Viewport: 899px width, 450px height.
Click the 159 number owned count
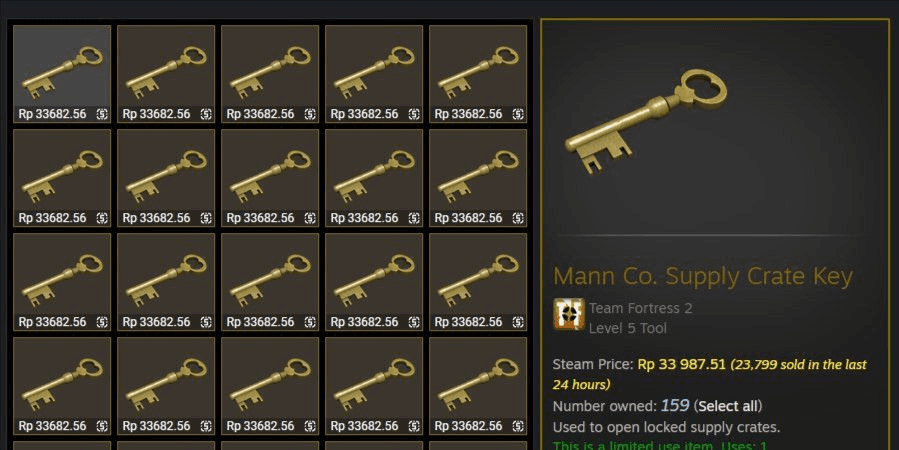pos(675,406)
